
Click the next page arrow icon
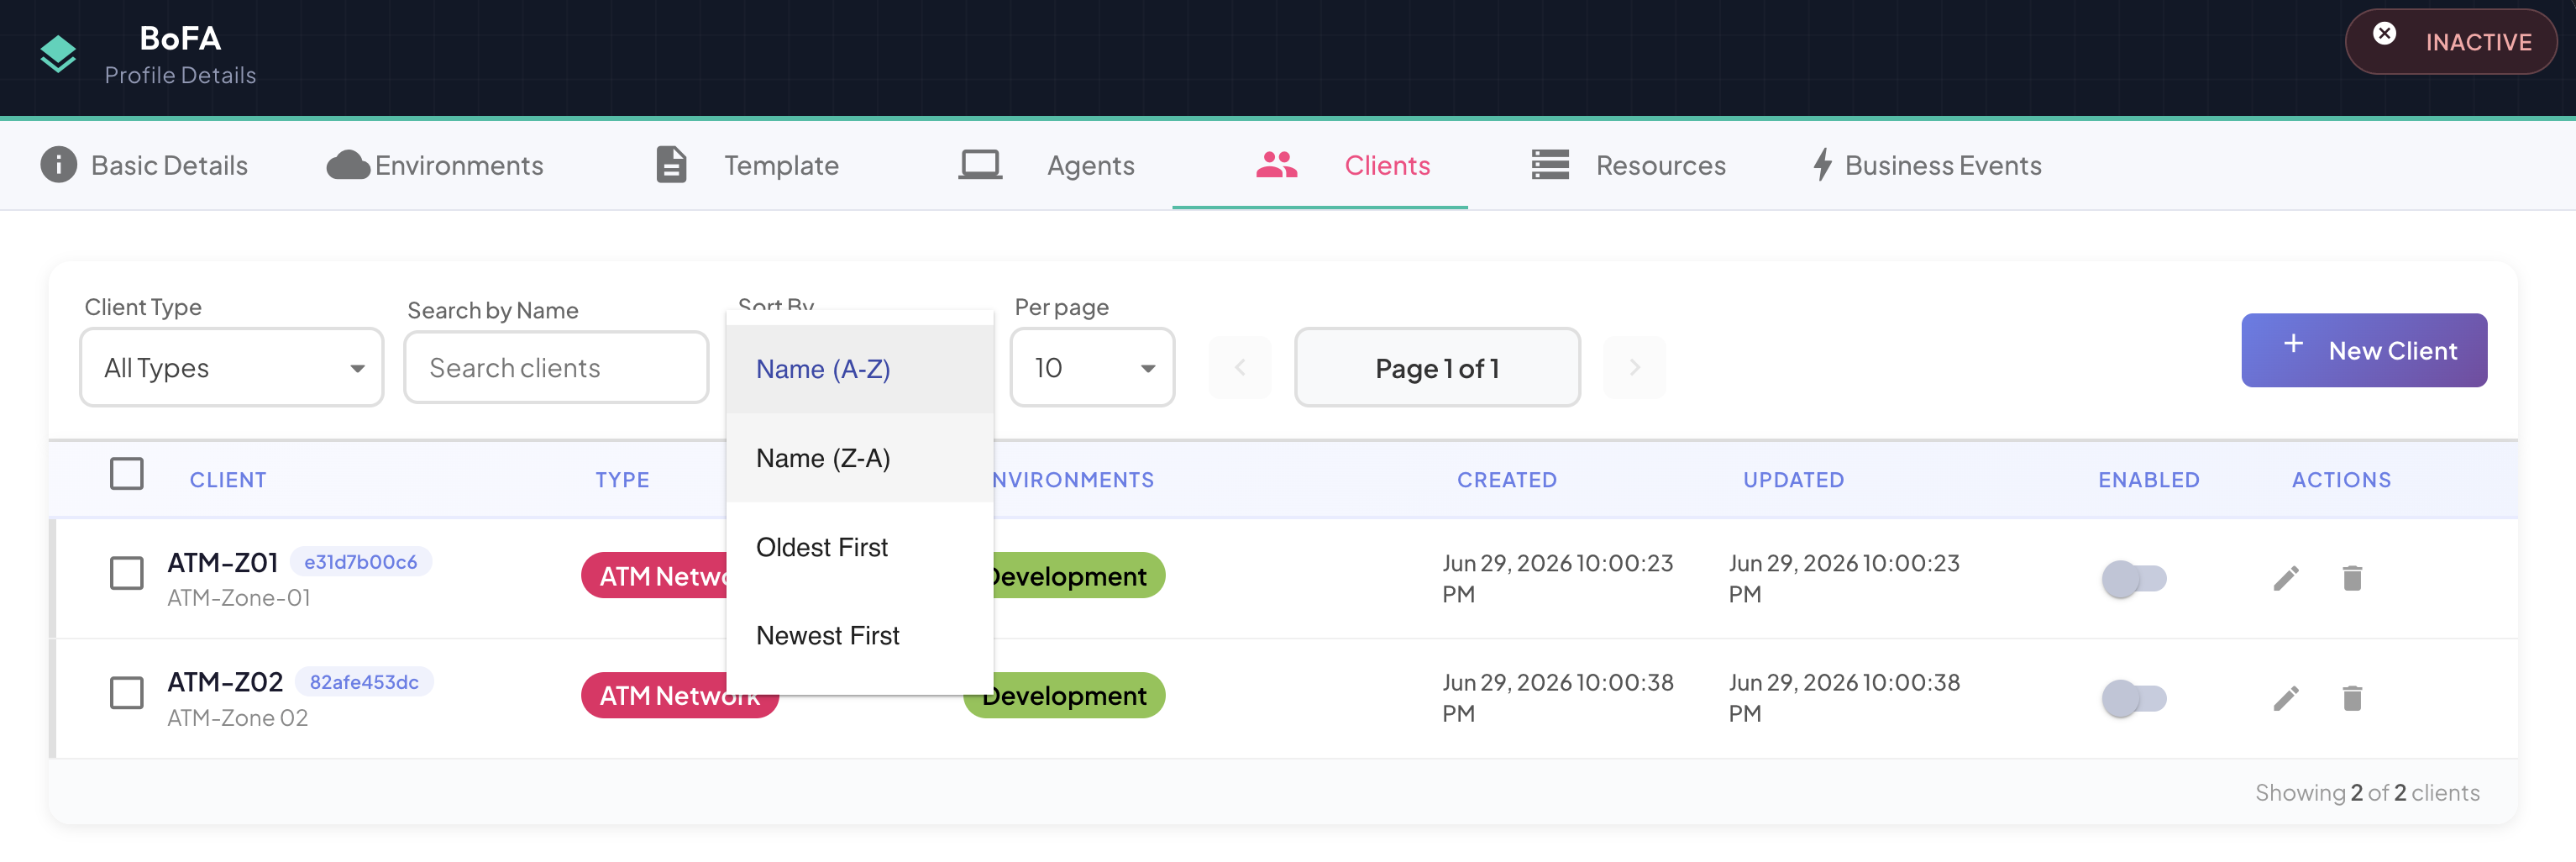(1634, 368)
